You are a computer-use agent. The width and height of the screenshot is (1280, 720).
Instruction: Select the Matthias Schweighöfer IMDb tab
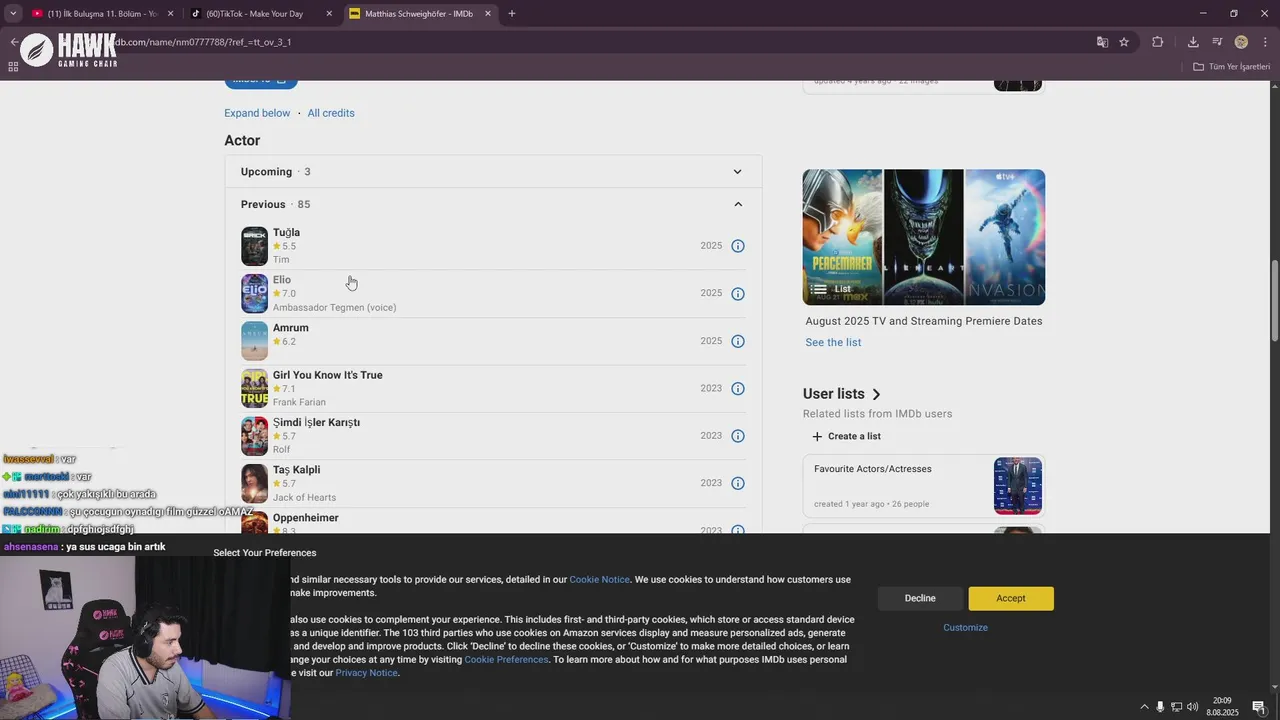coord(420,14)
